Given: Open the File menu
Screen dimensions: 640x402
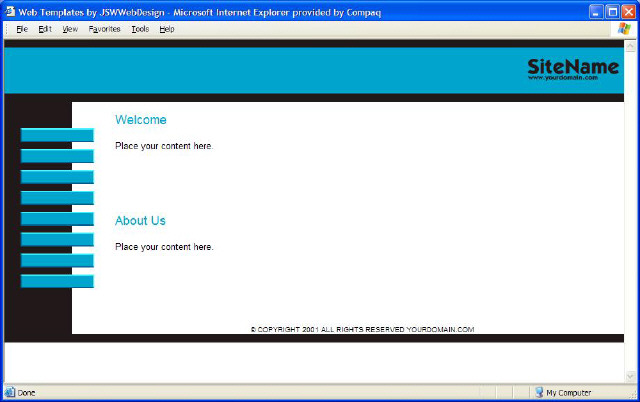Looking at the screenshot, I should (22, 29).
